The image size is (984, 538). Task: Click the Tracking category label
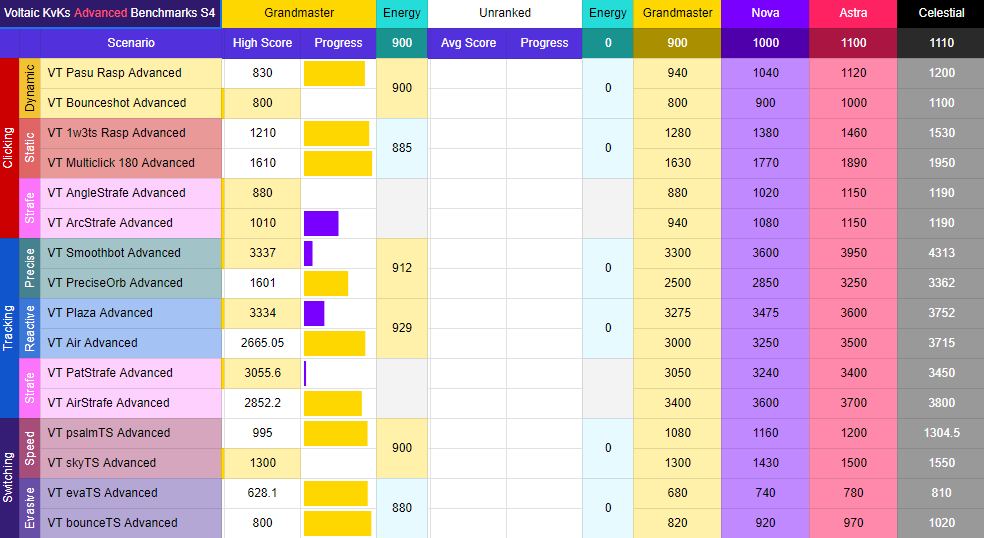pos(9,328)
